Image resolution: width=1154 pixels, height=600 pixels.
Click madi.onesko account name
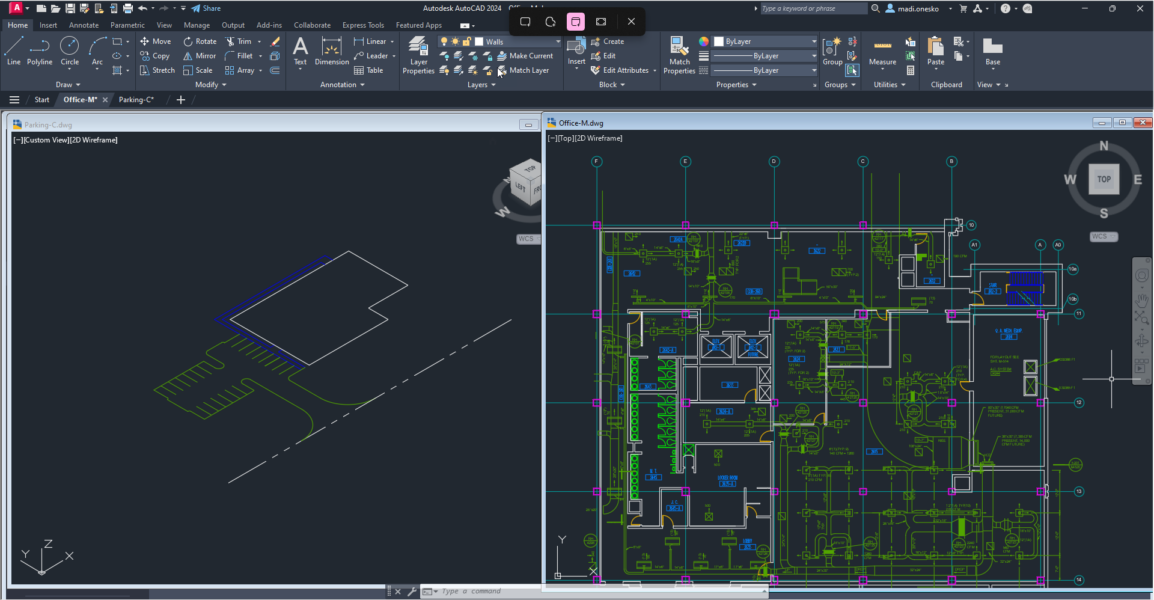918,9
